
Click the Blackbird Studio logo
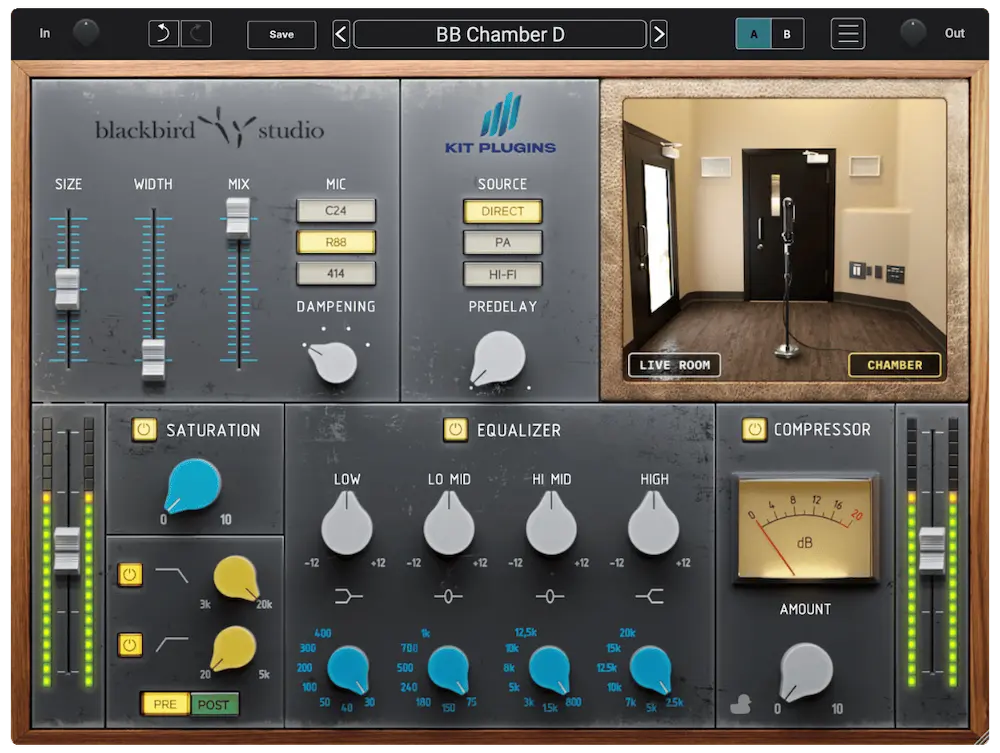pyautogui.click(x=210, y=128)
